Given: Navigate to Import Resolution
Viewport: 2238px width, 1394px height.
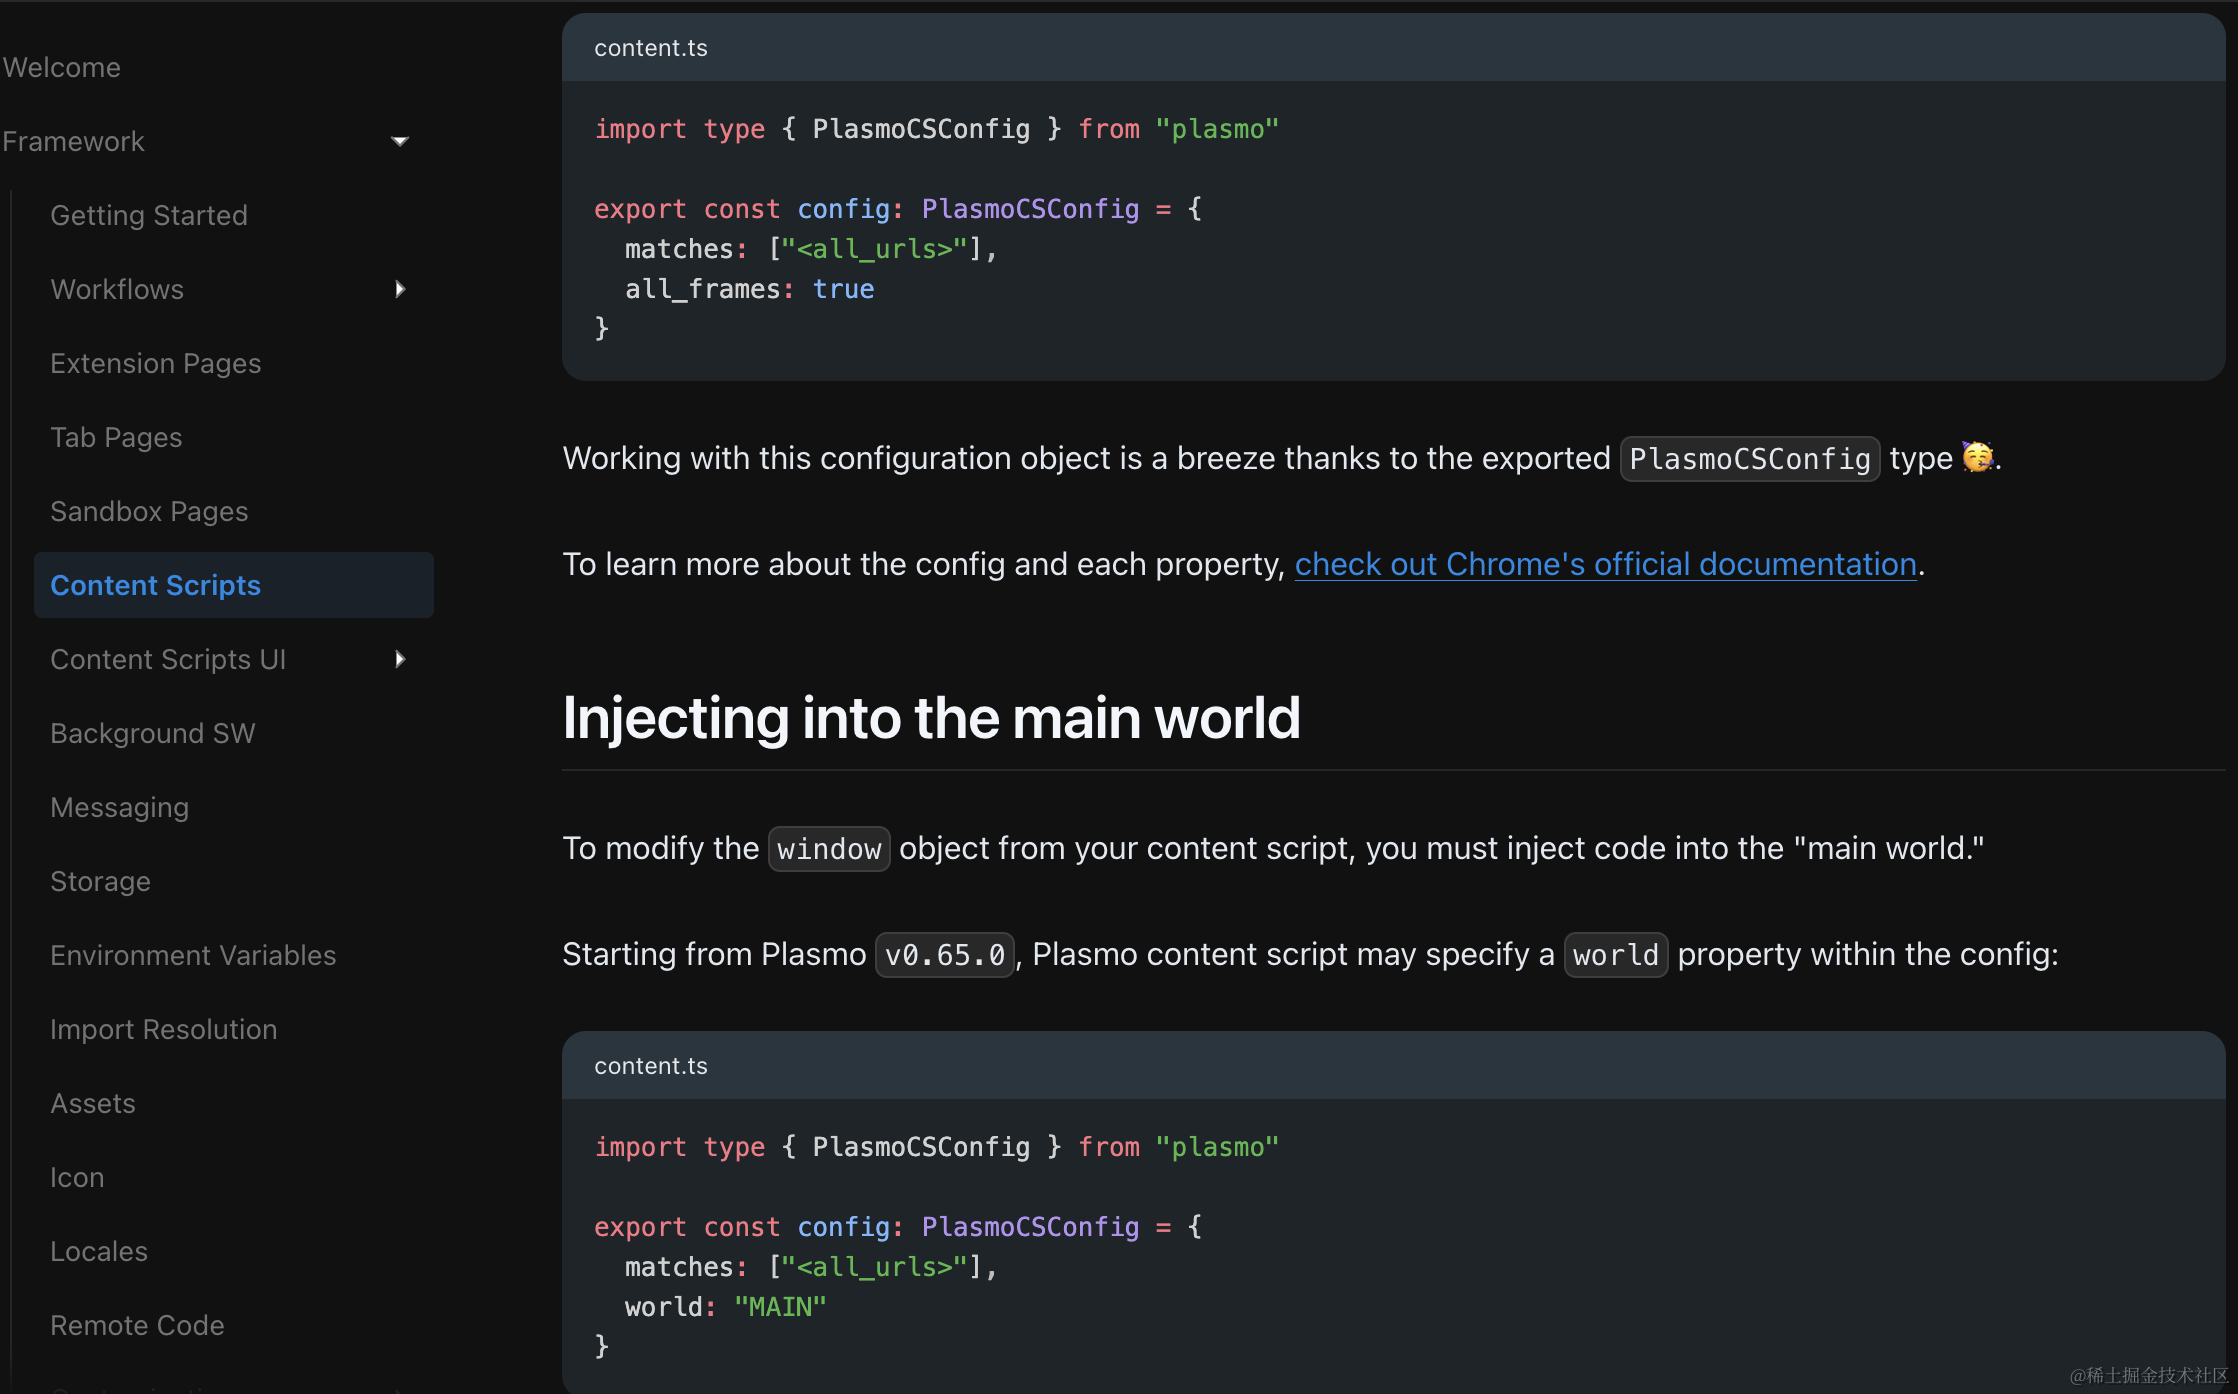Looking at the screenshot, I should click(x=164, y=1030).
